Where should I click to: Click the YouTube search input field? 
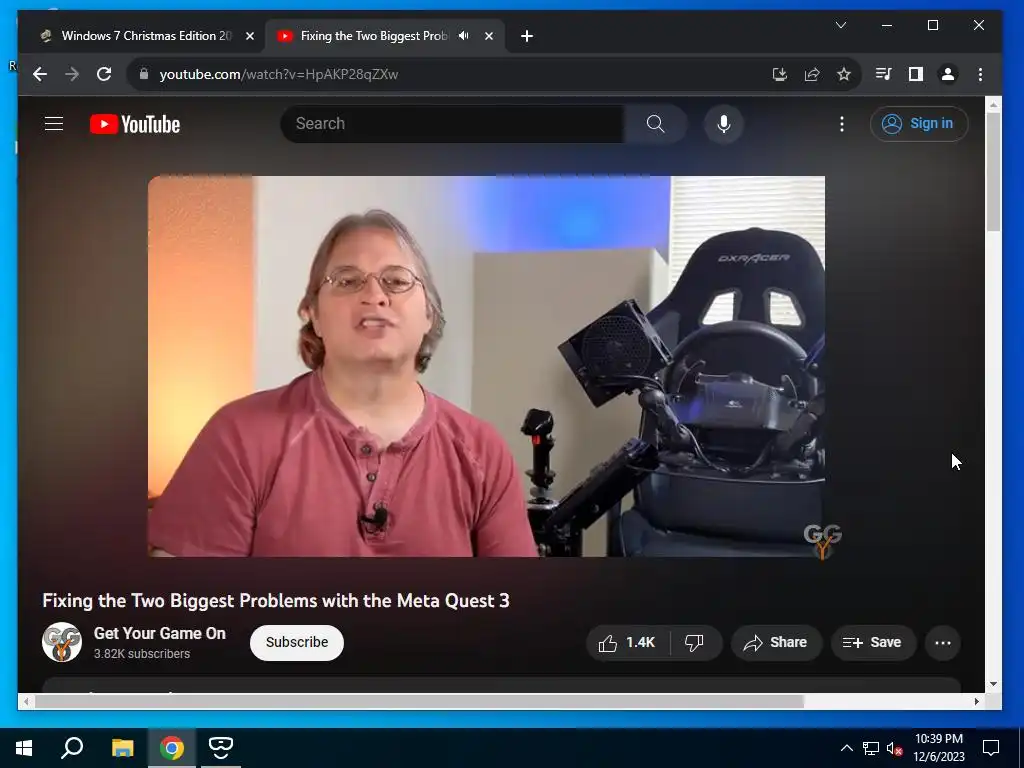click(452, 123)
